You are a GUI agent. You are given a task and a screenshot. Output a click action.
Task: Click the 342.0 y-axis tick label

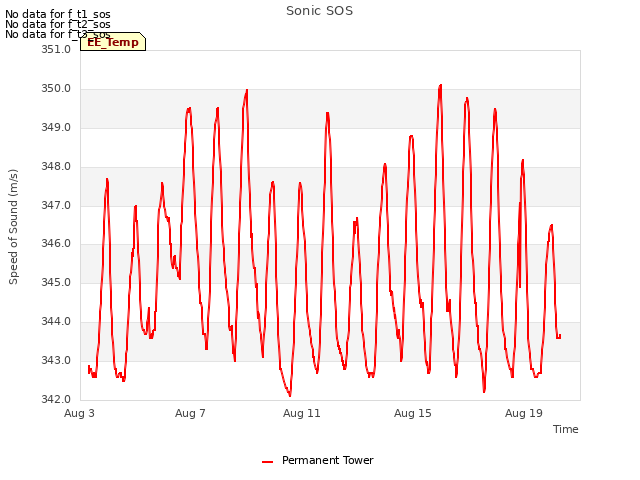pos(56,399)
